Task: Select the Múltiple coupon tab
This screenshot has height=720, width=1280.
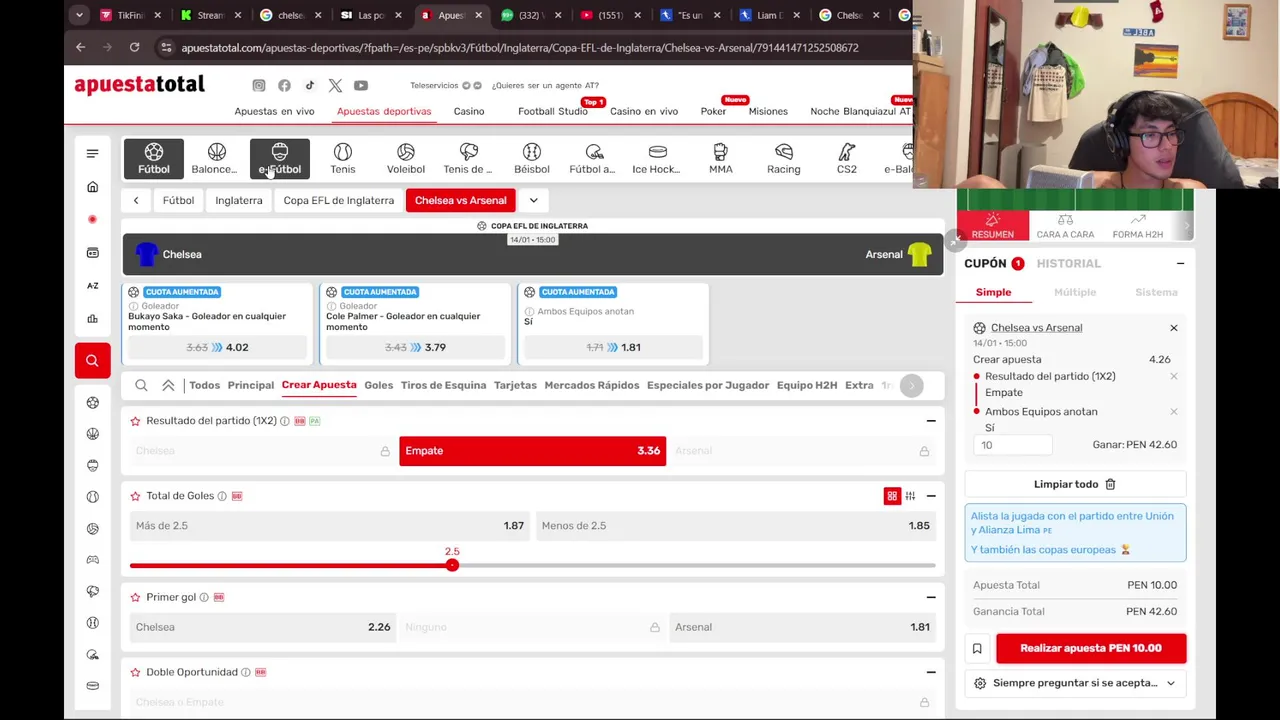Action: point(1075,292)
